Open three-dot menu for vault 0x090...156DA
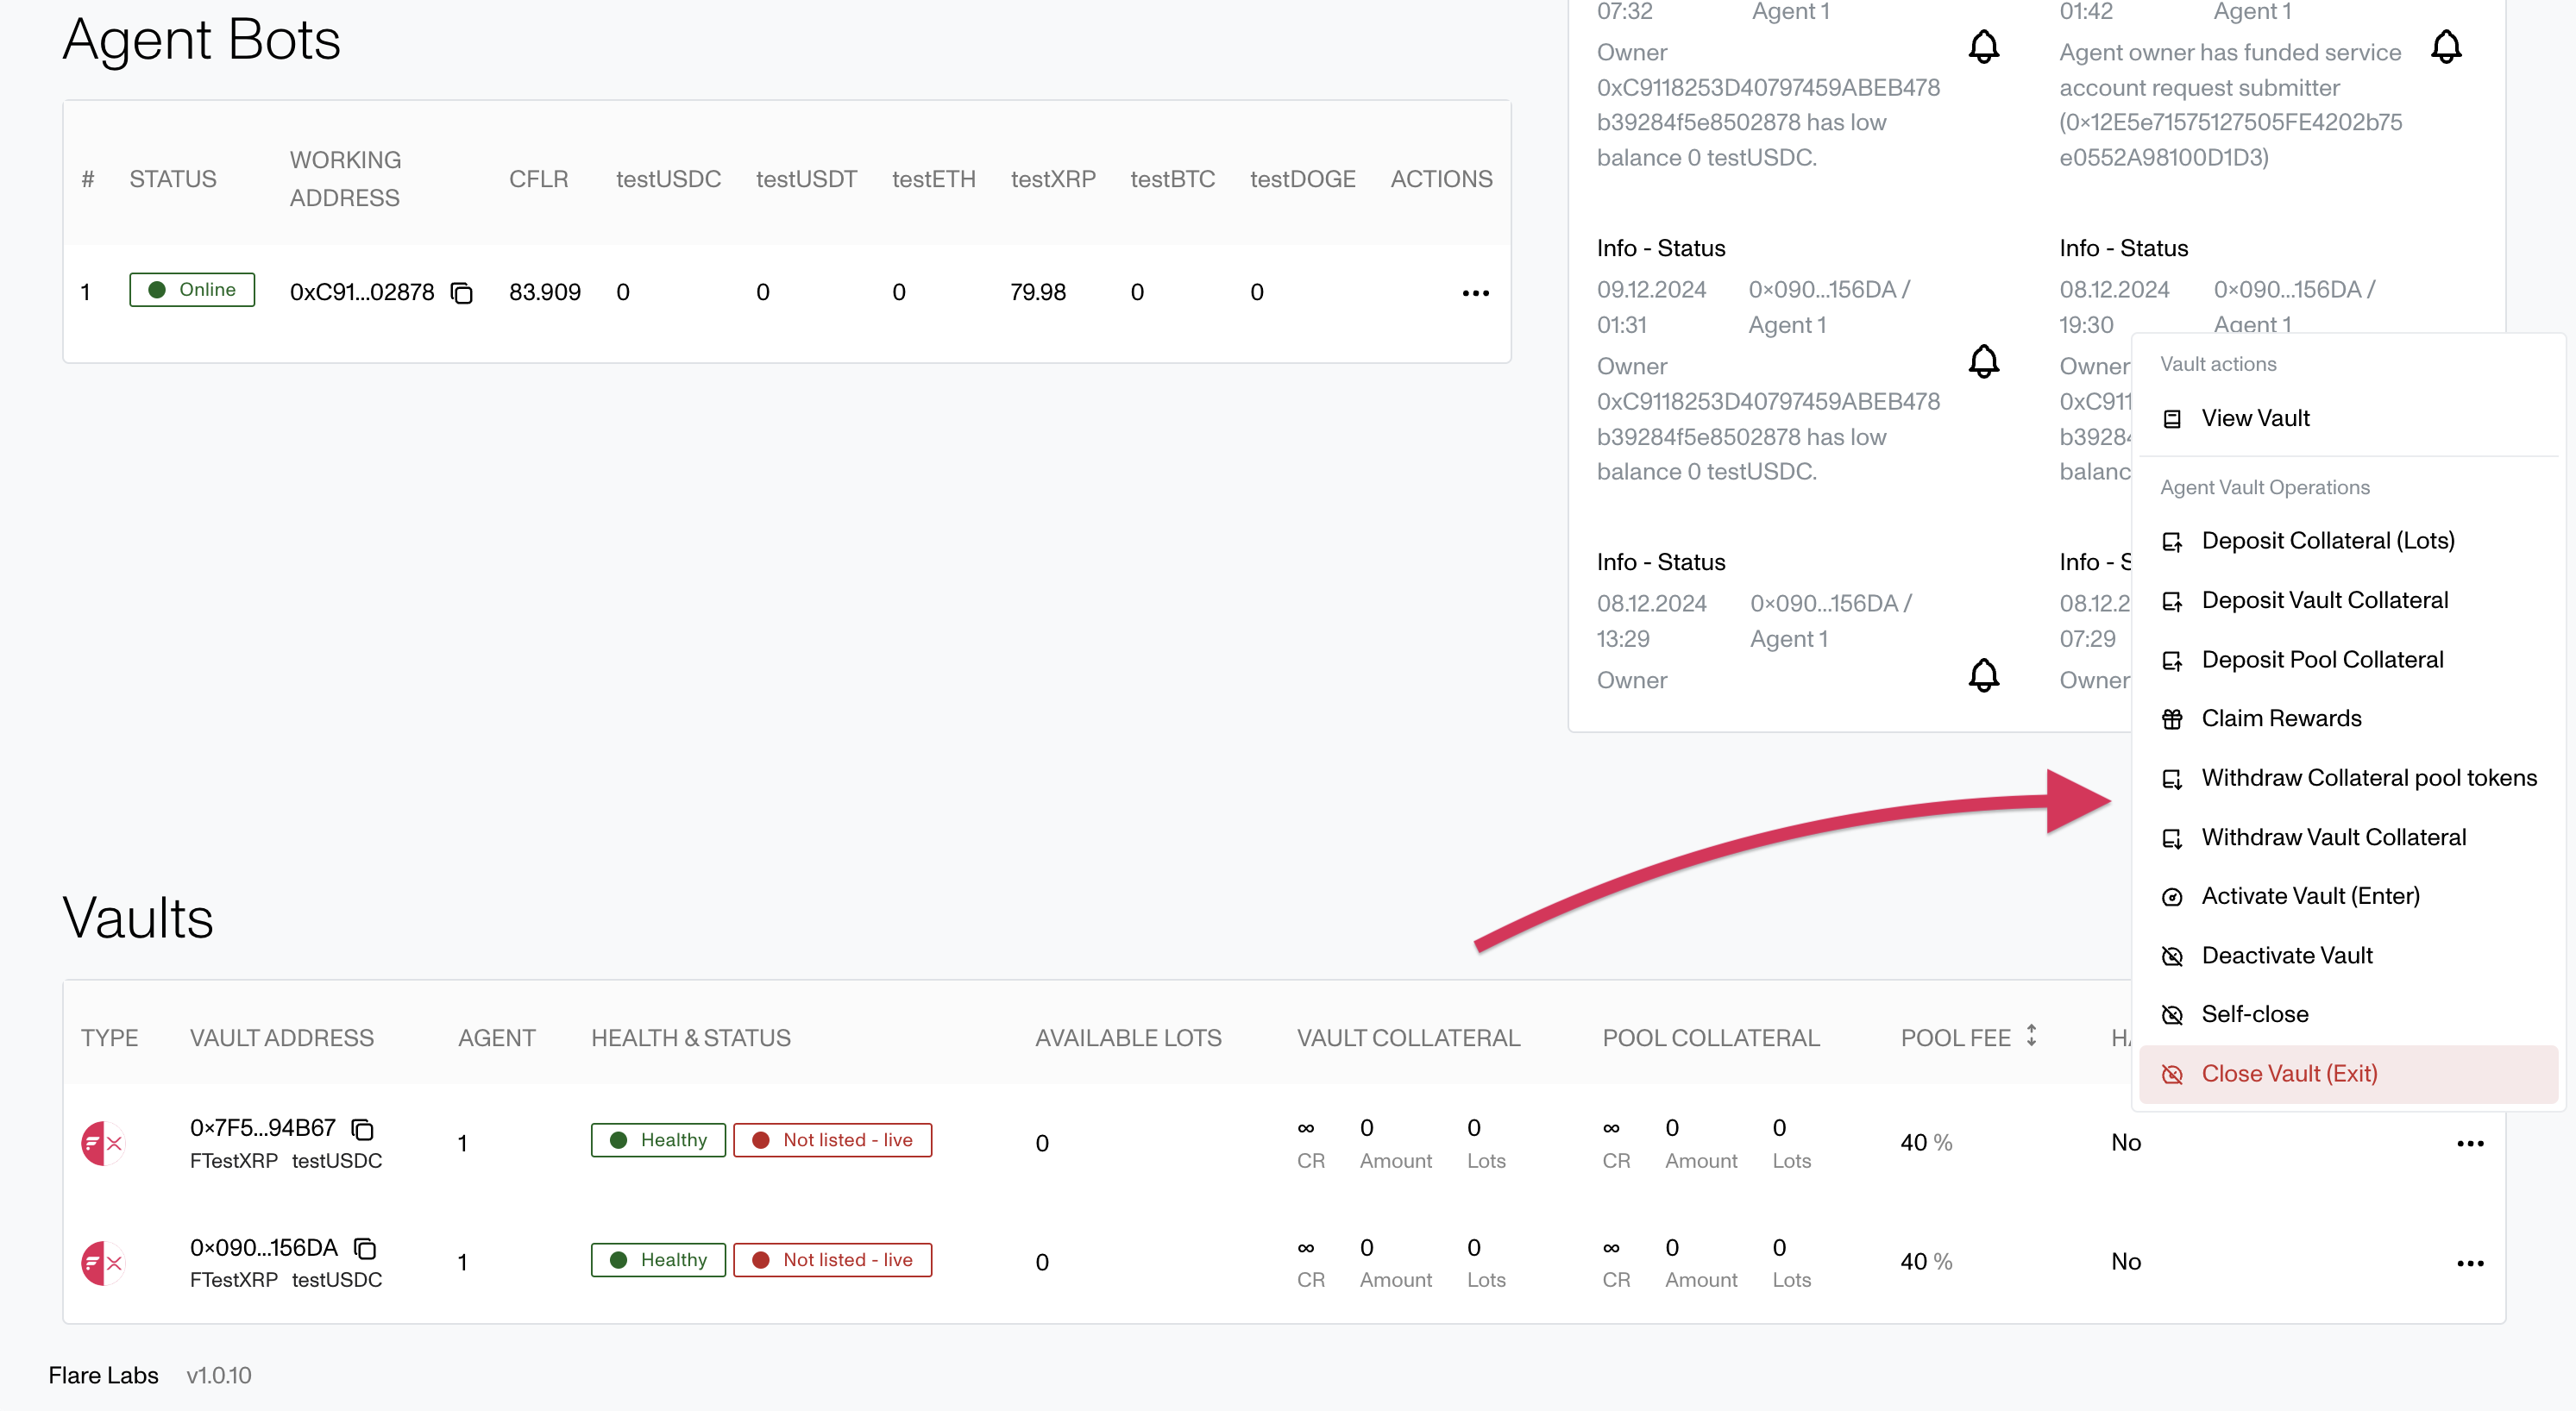2576x1411 pixels. coord(2469,1262)
